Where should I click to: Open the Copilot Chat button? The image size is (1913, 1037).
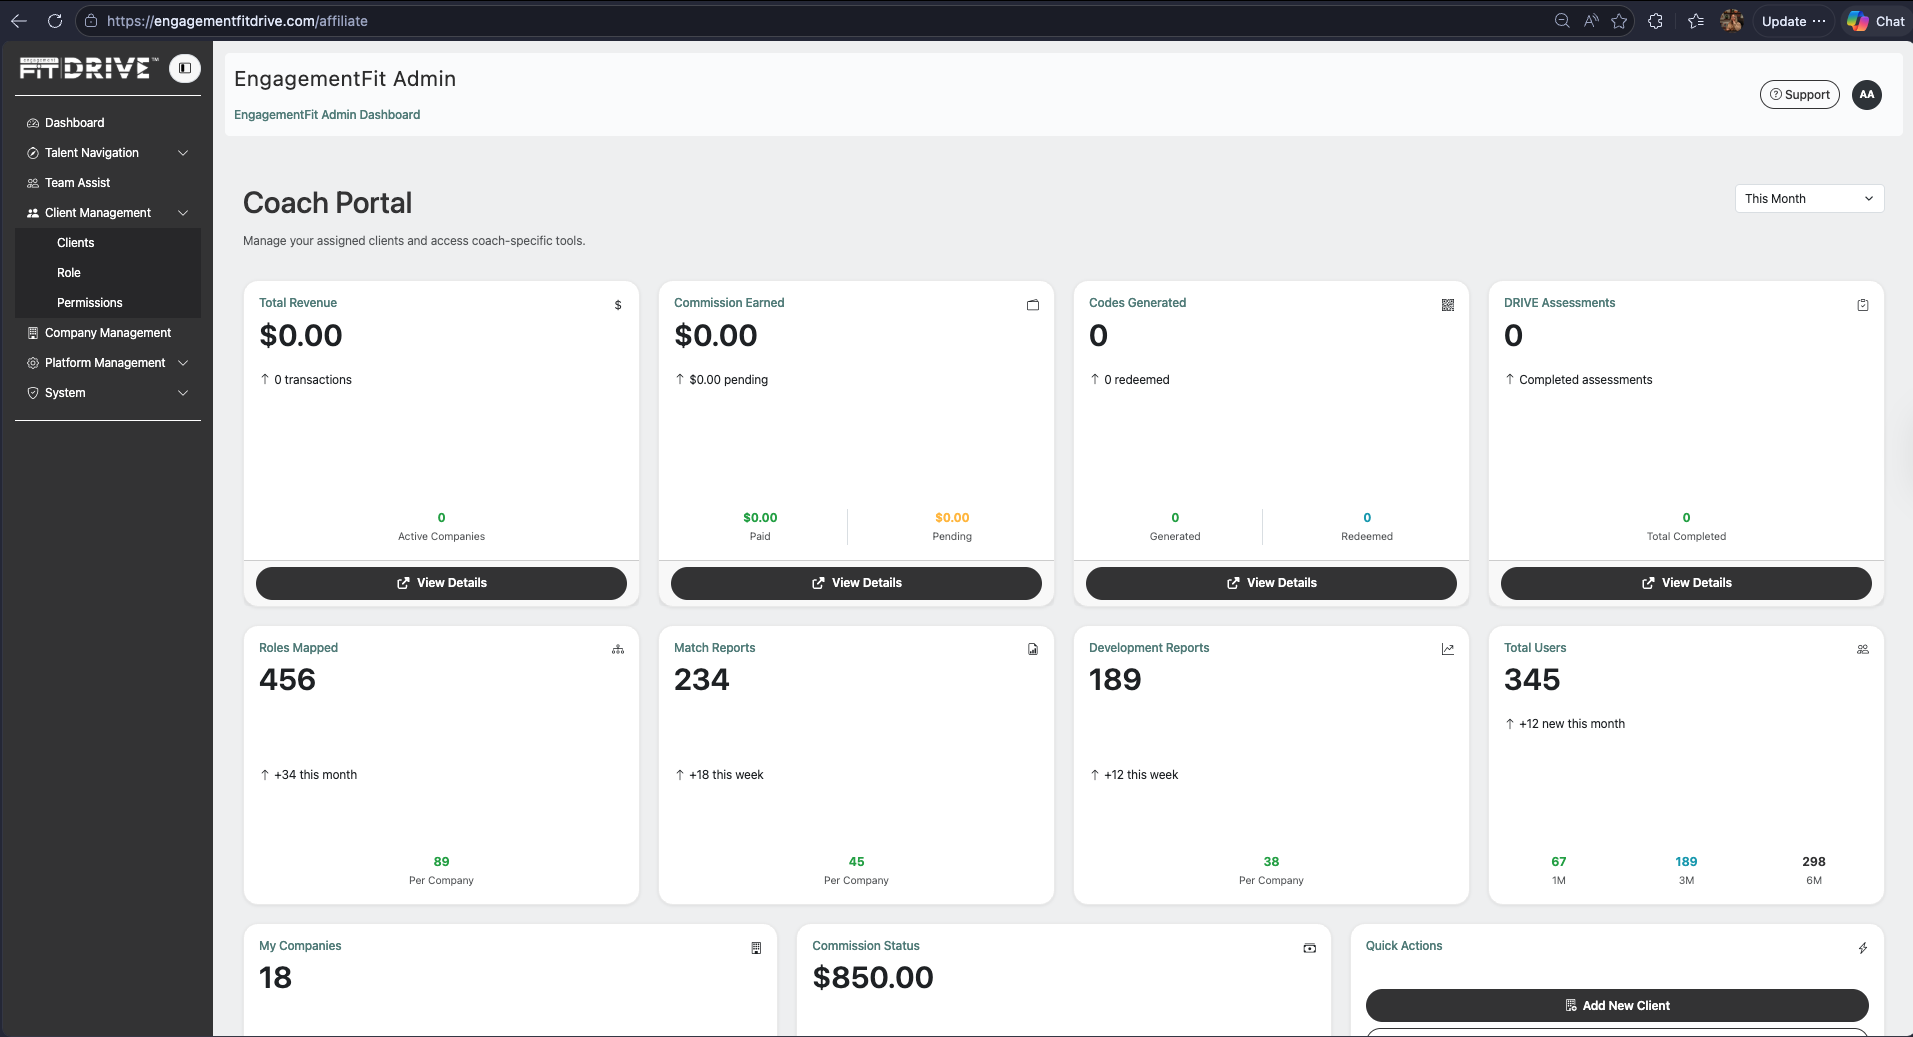[1876, 21]
